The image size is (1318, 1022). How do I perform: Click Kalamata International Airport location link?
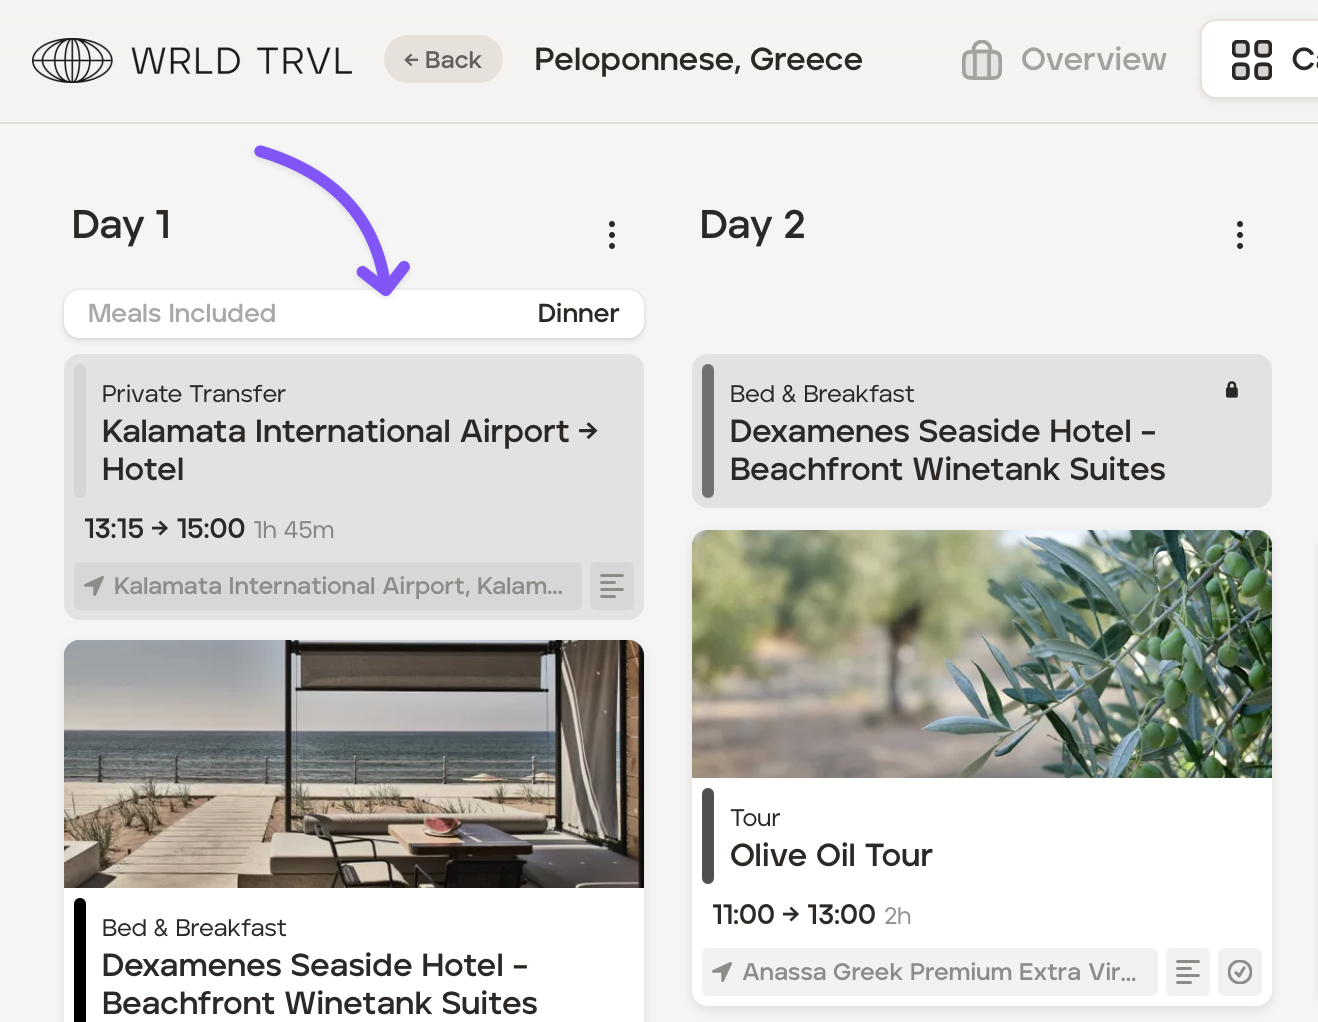coord(338,586)
